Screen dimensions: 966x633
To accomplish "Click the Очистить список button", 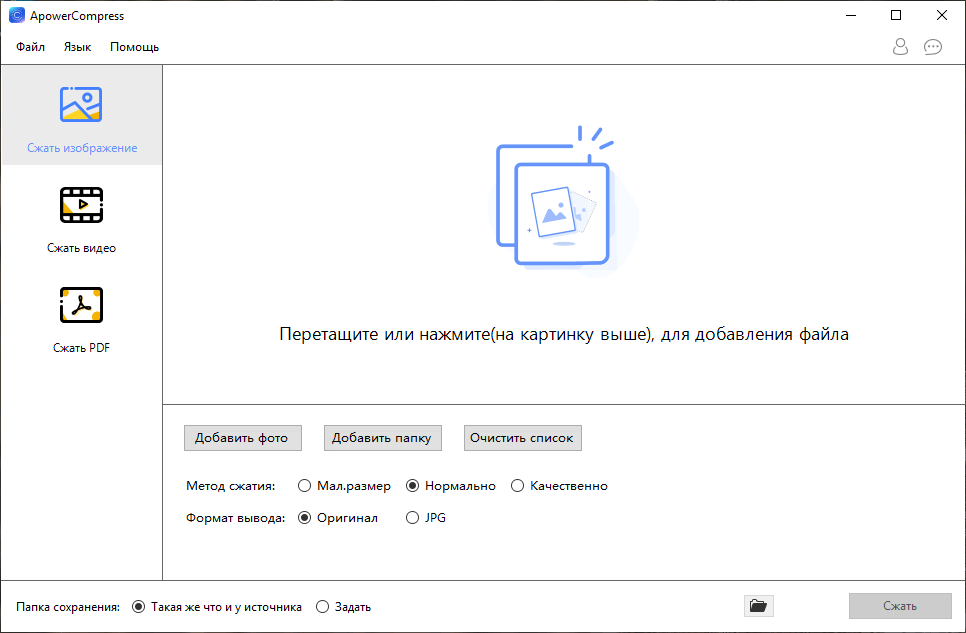I will (522, 438).
